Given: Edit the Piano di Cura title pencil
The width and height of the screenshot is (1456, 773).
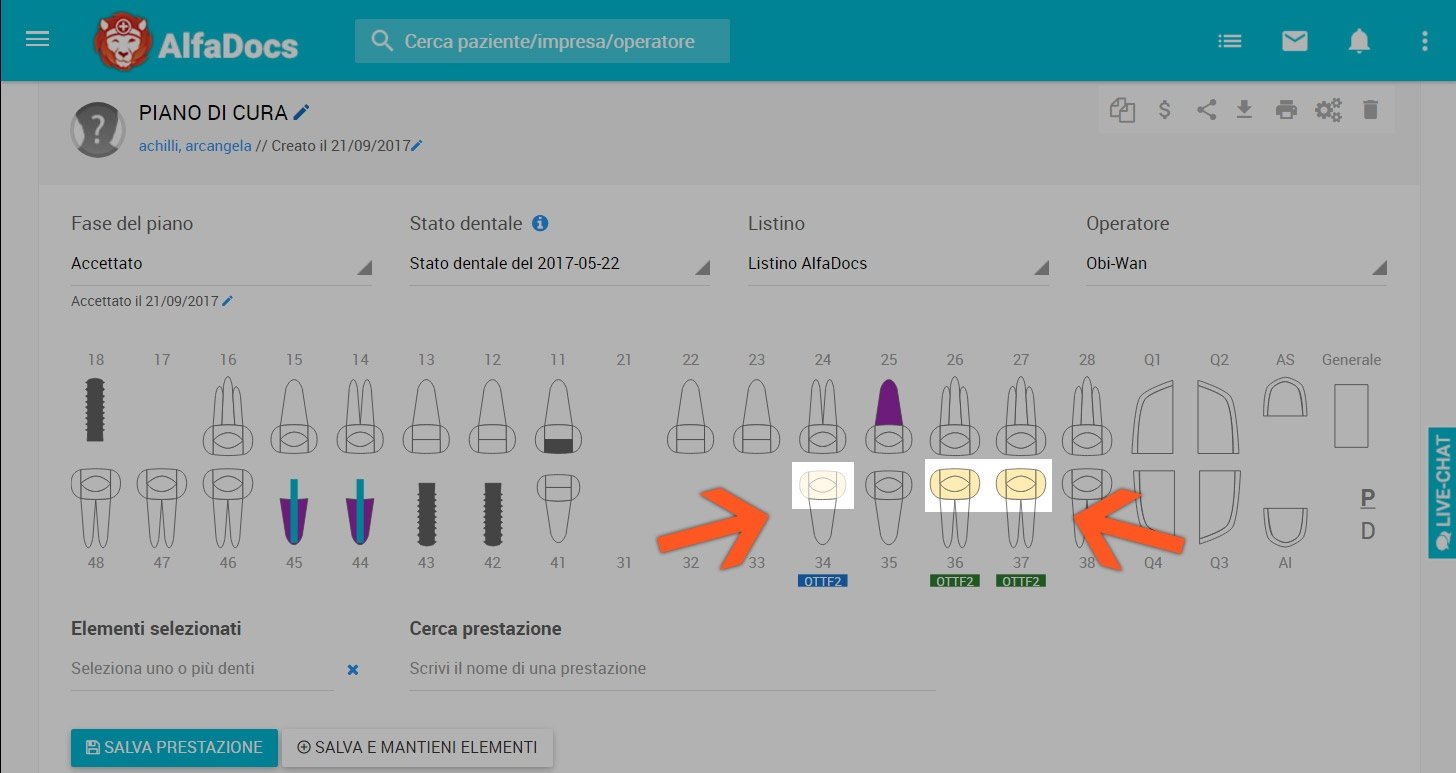Looking at the screenshot, I should tap(301, 113).
